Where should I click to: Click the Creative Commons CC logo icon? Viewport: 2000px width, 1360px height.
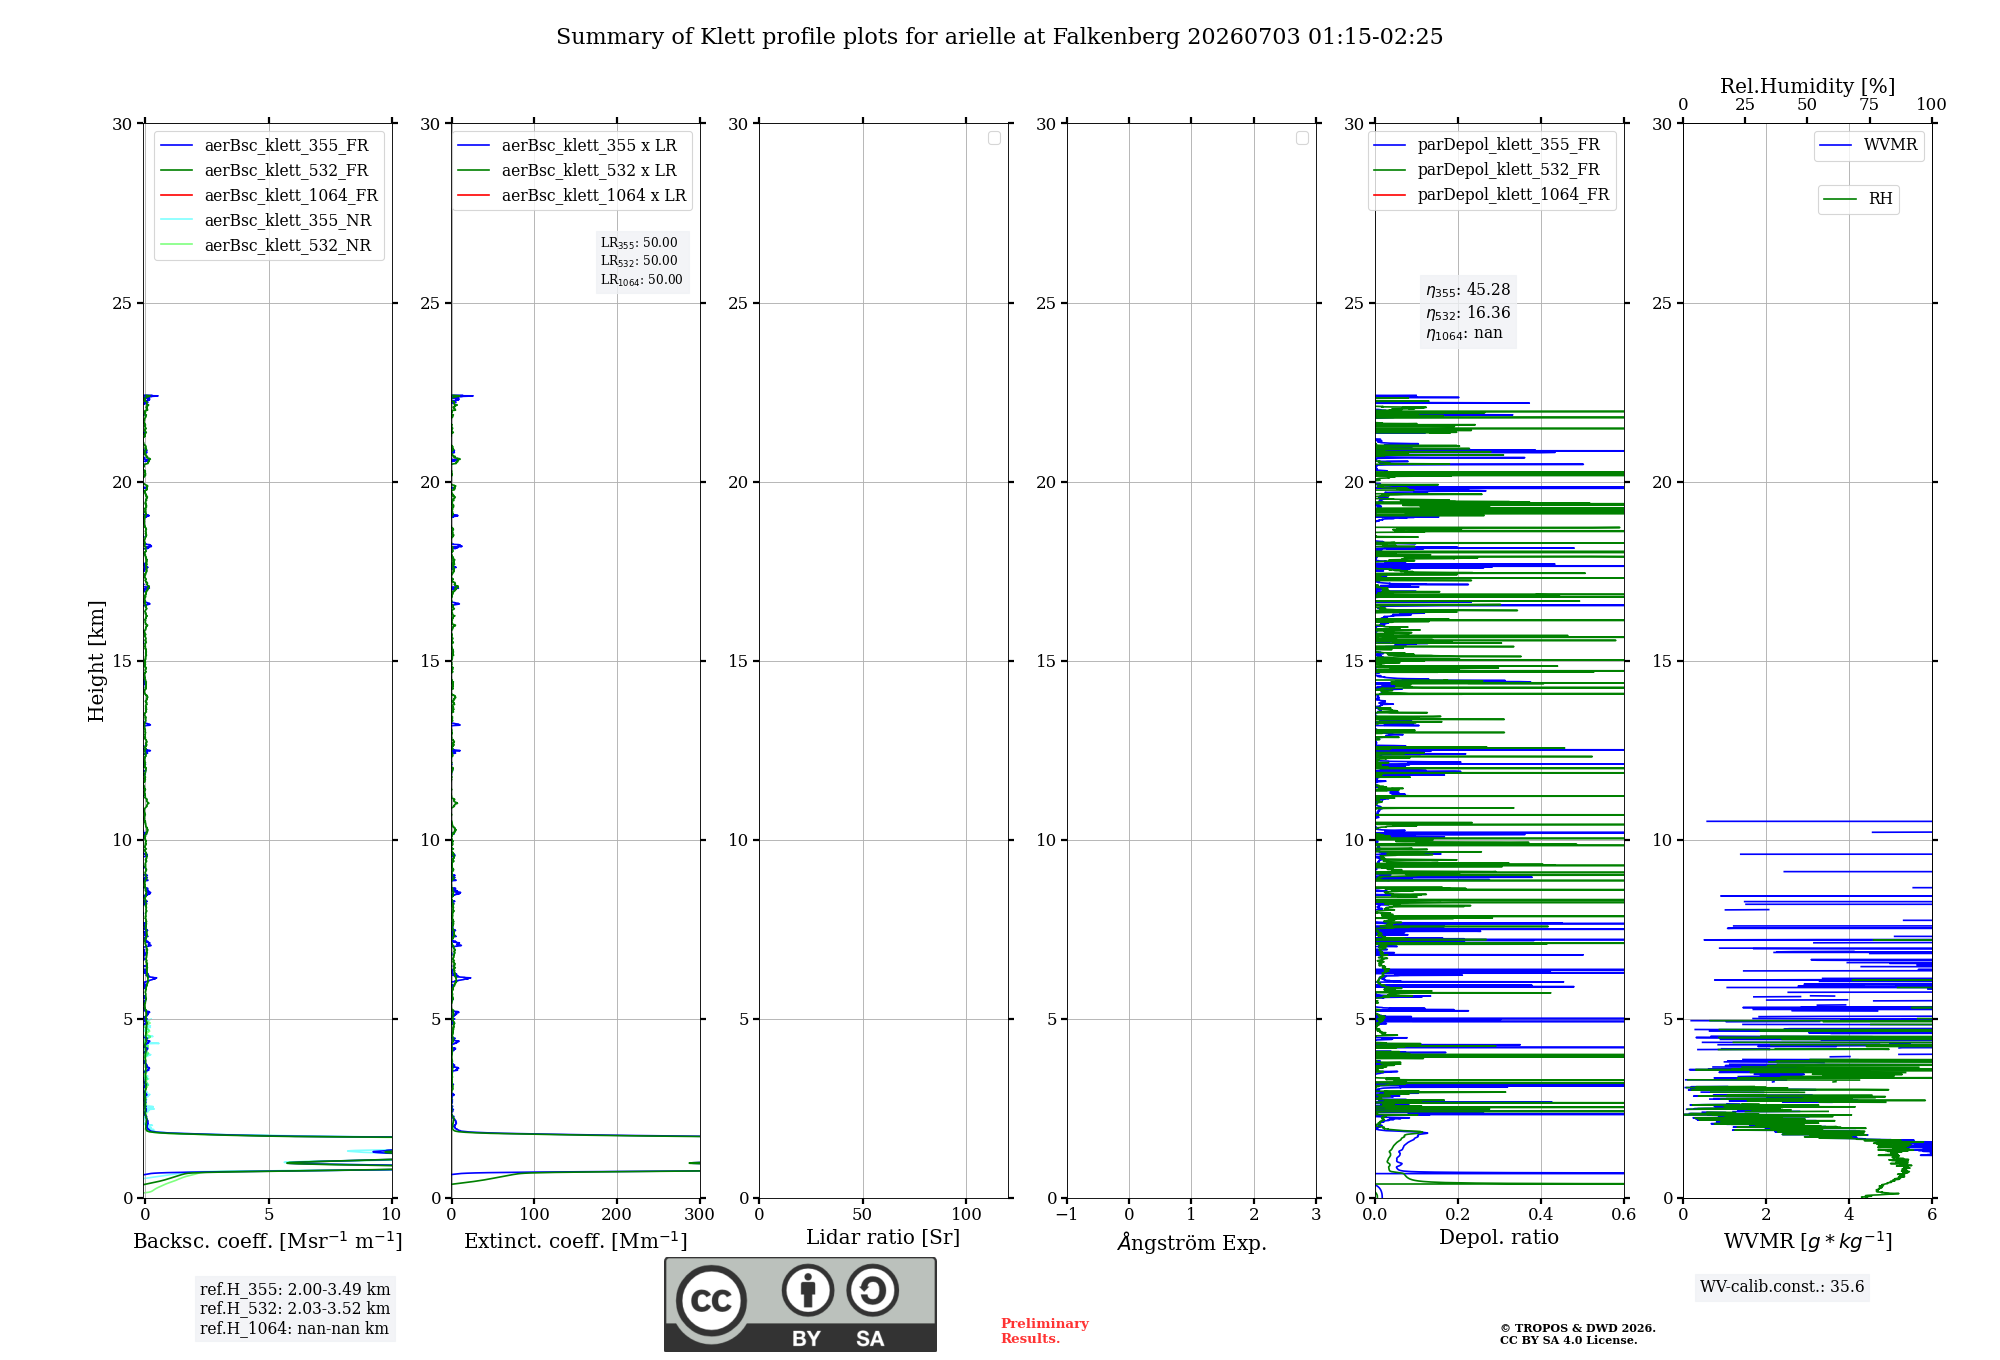point(711,1301)
